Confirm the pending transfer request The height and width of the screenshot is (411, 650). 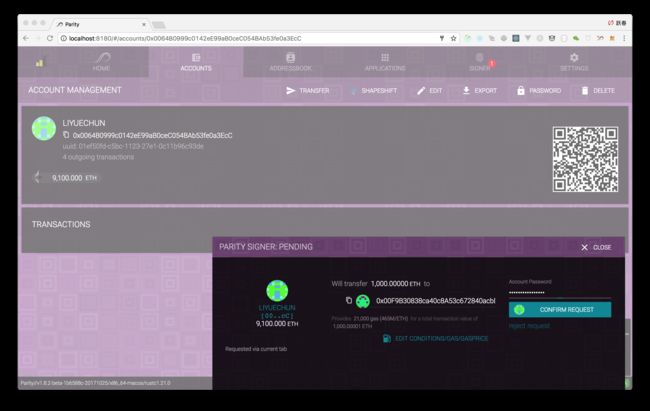point(560,310)
